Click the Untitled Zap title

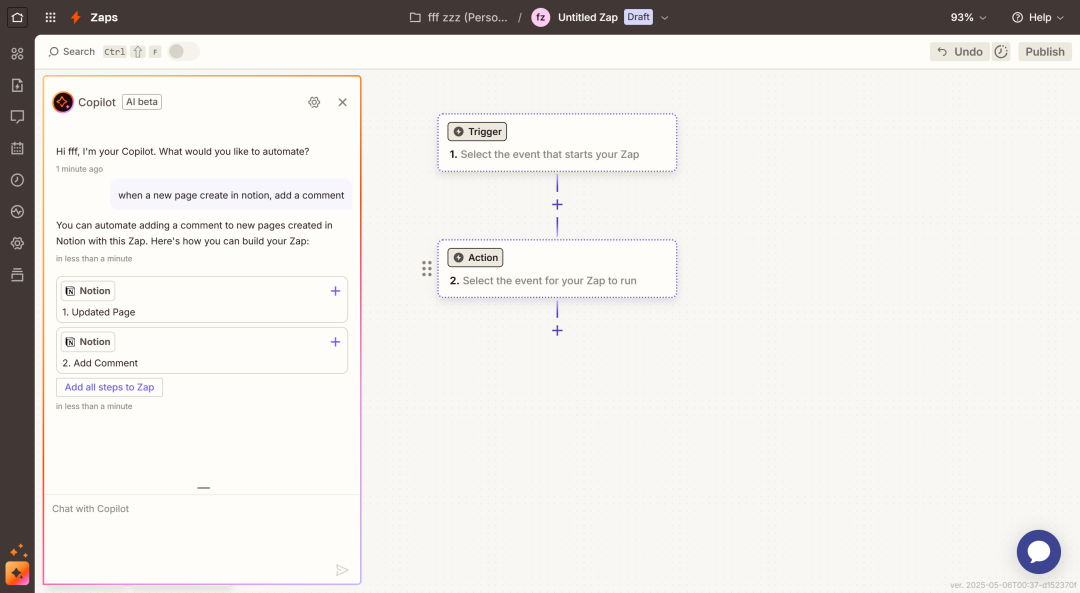click(x=588, y=17)
